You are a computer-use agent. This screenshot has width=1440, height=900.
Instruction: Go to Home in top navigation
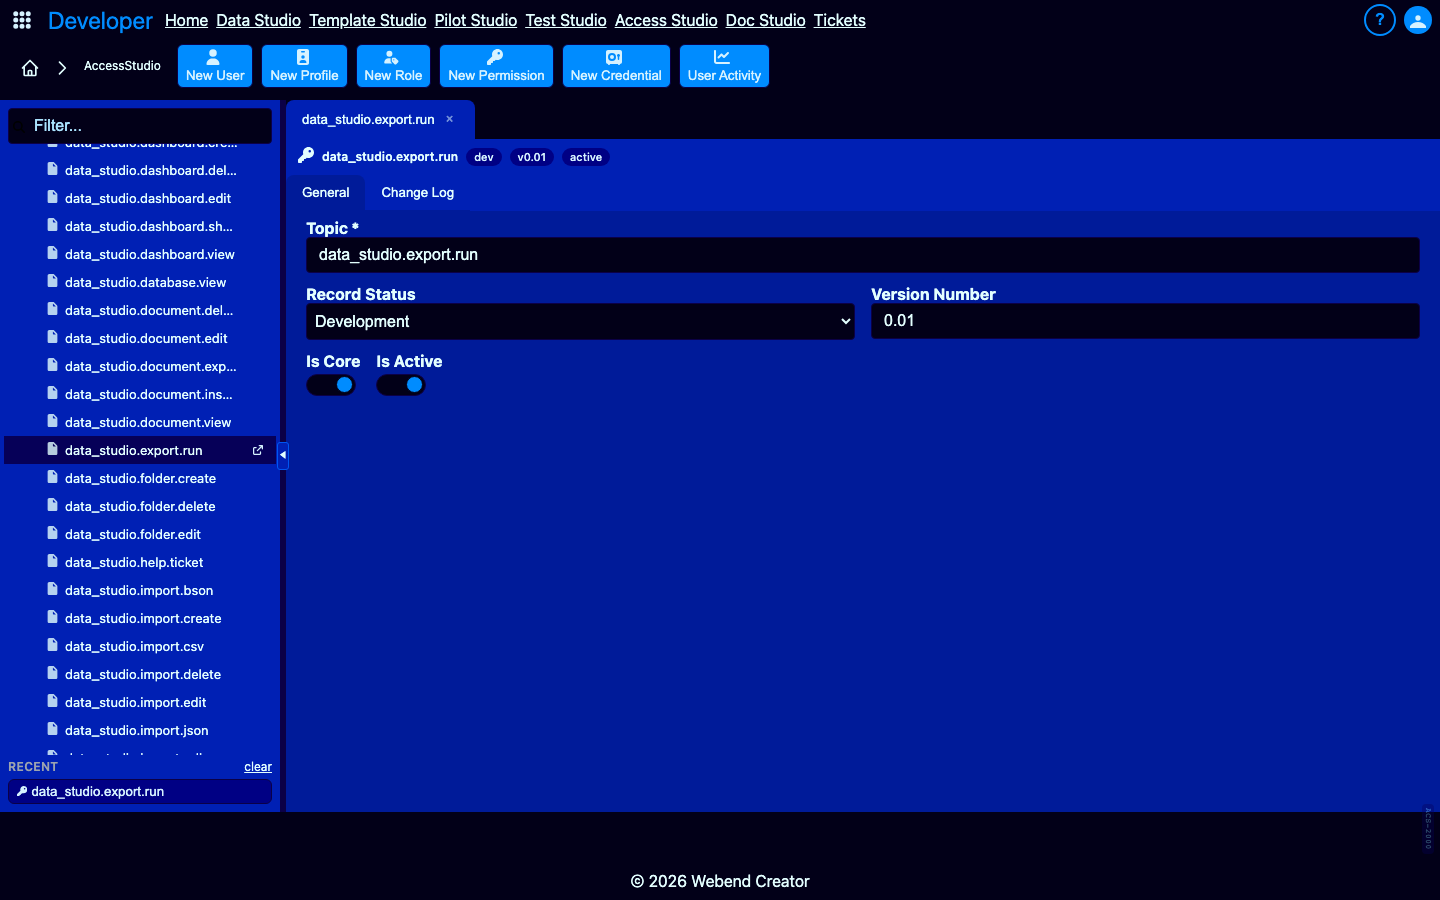(x=186, y=20)
